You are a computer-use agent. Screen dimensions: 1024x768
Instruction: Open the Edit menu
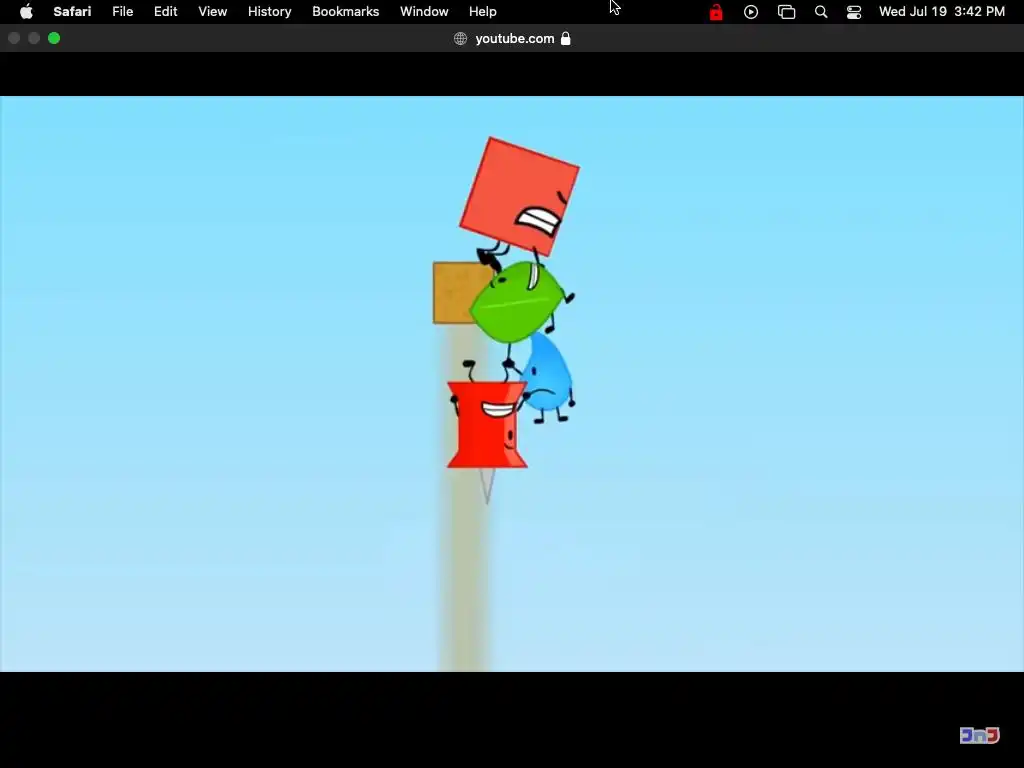coord(165,12)
